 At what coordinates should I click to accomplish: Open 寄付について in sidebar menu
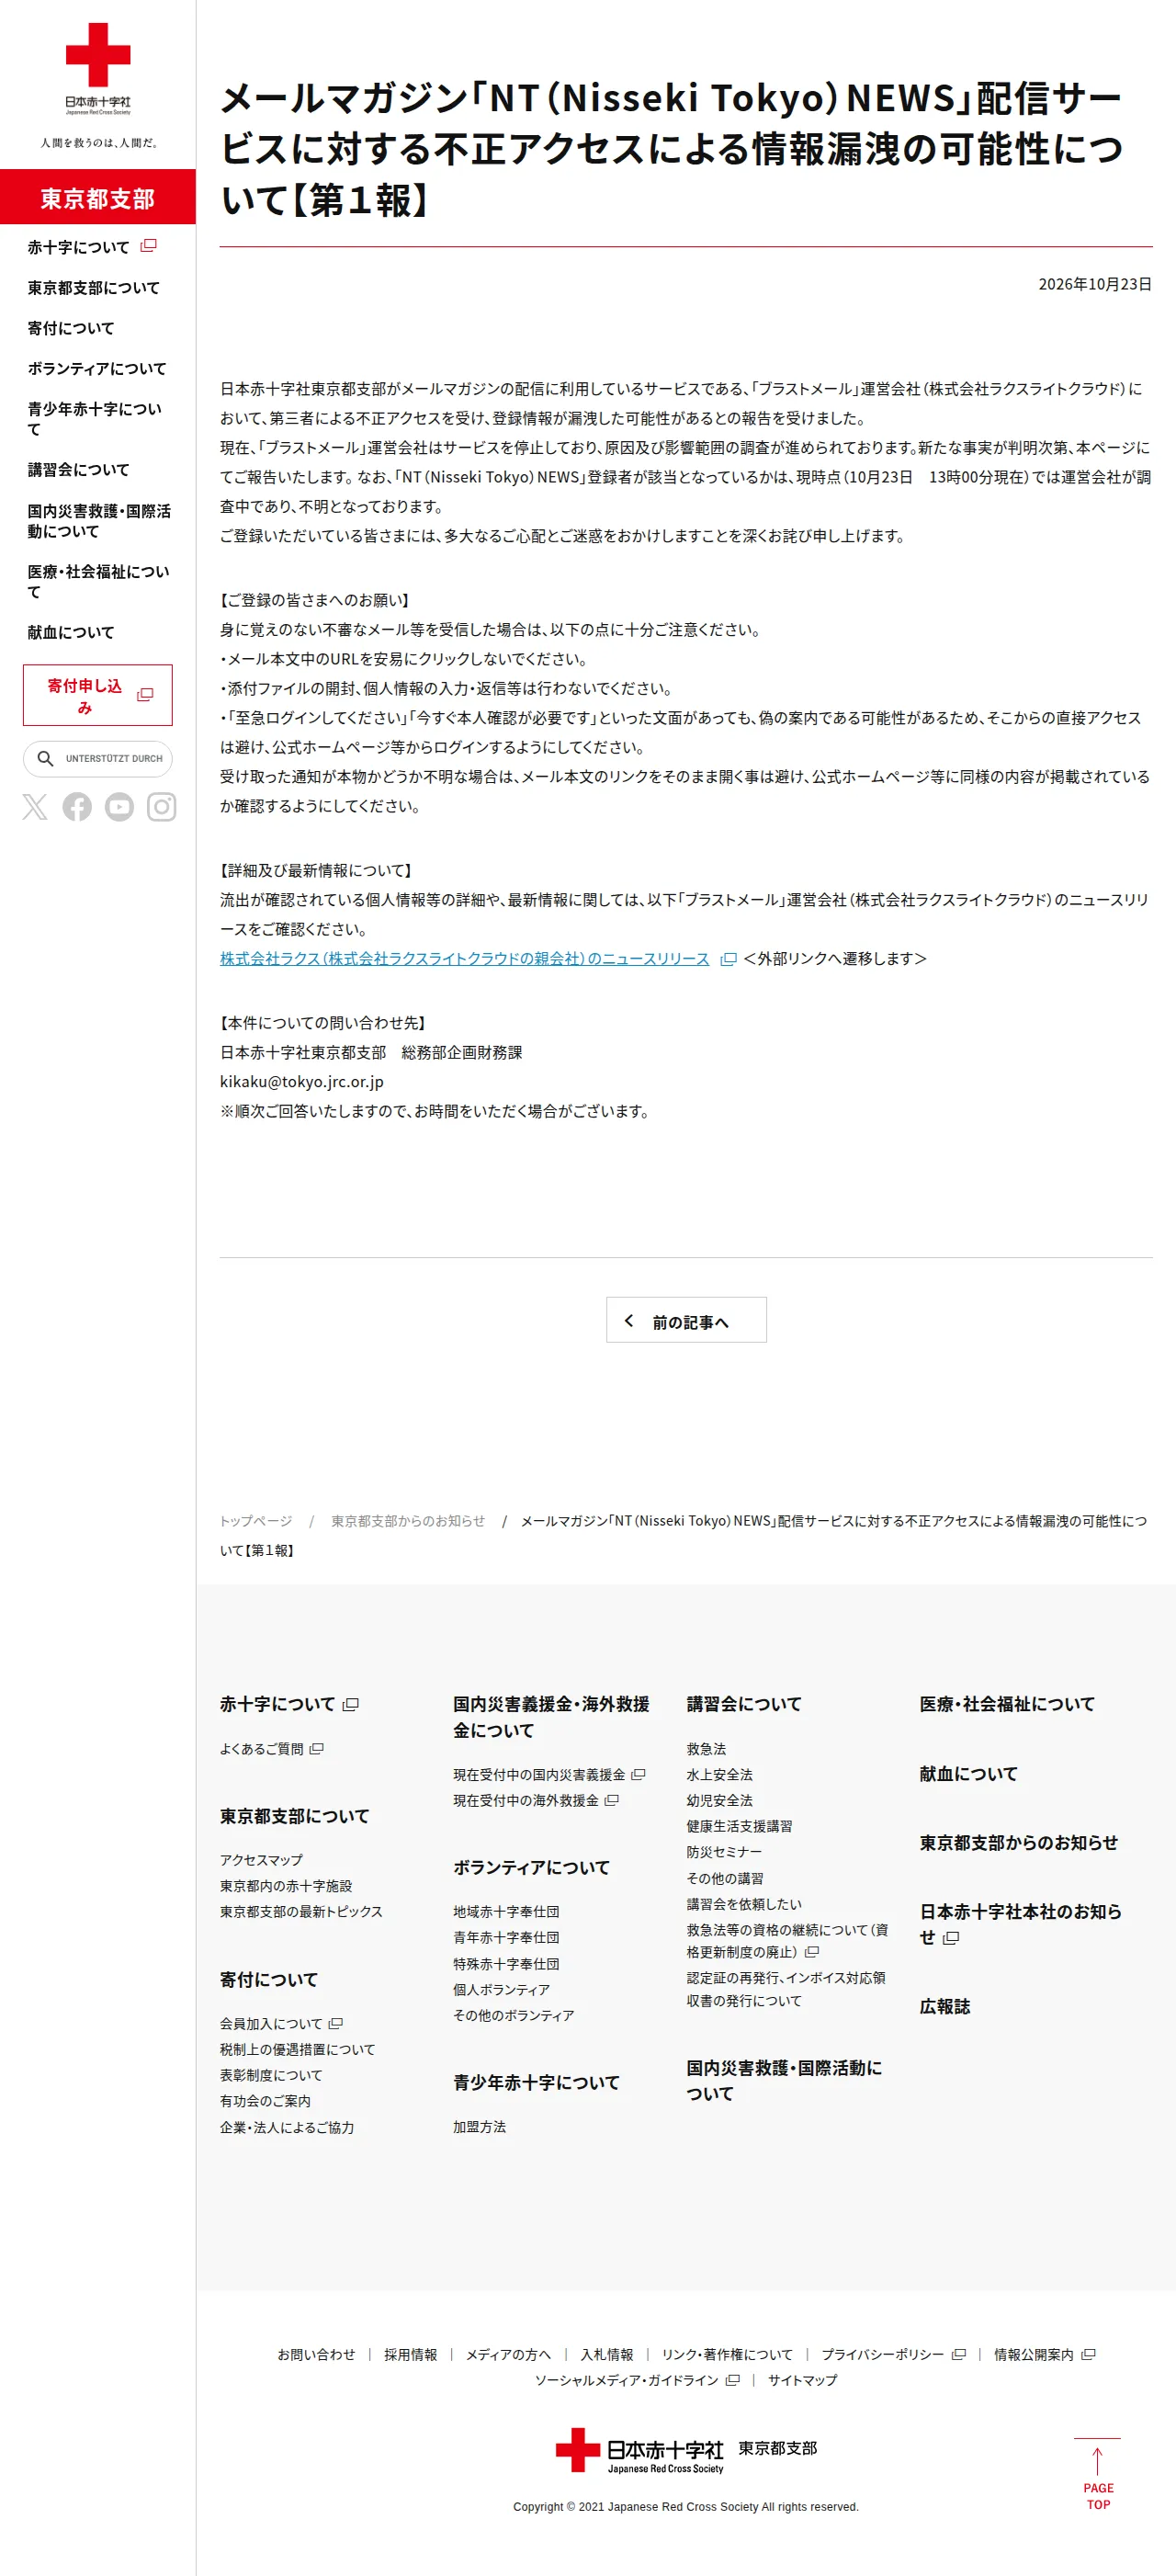tap(71, 328)
